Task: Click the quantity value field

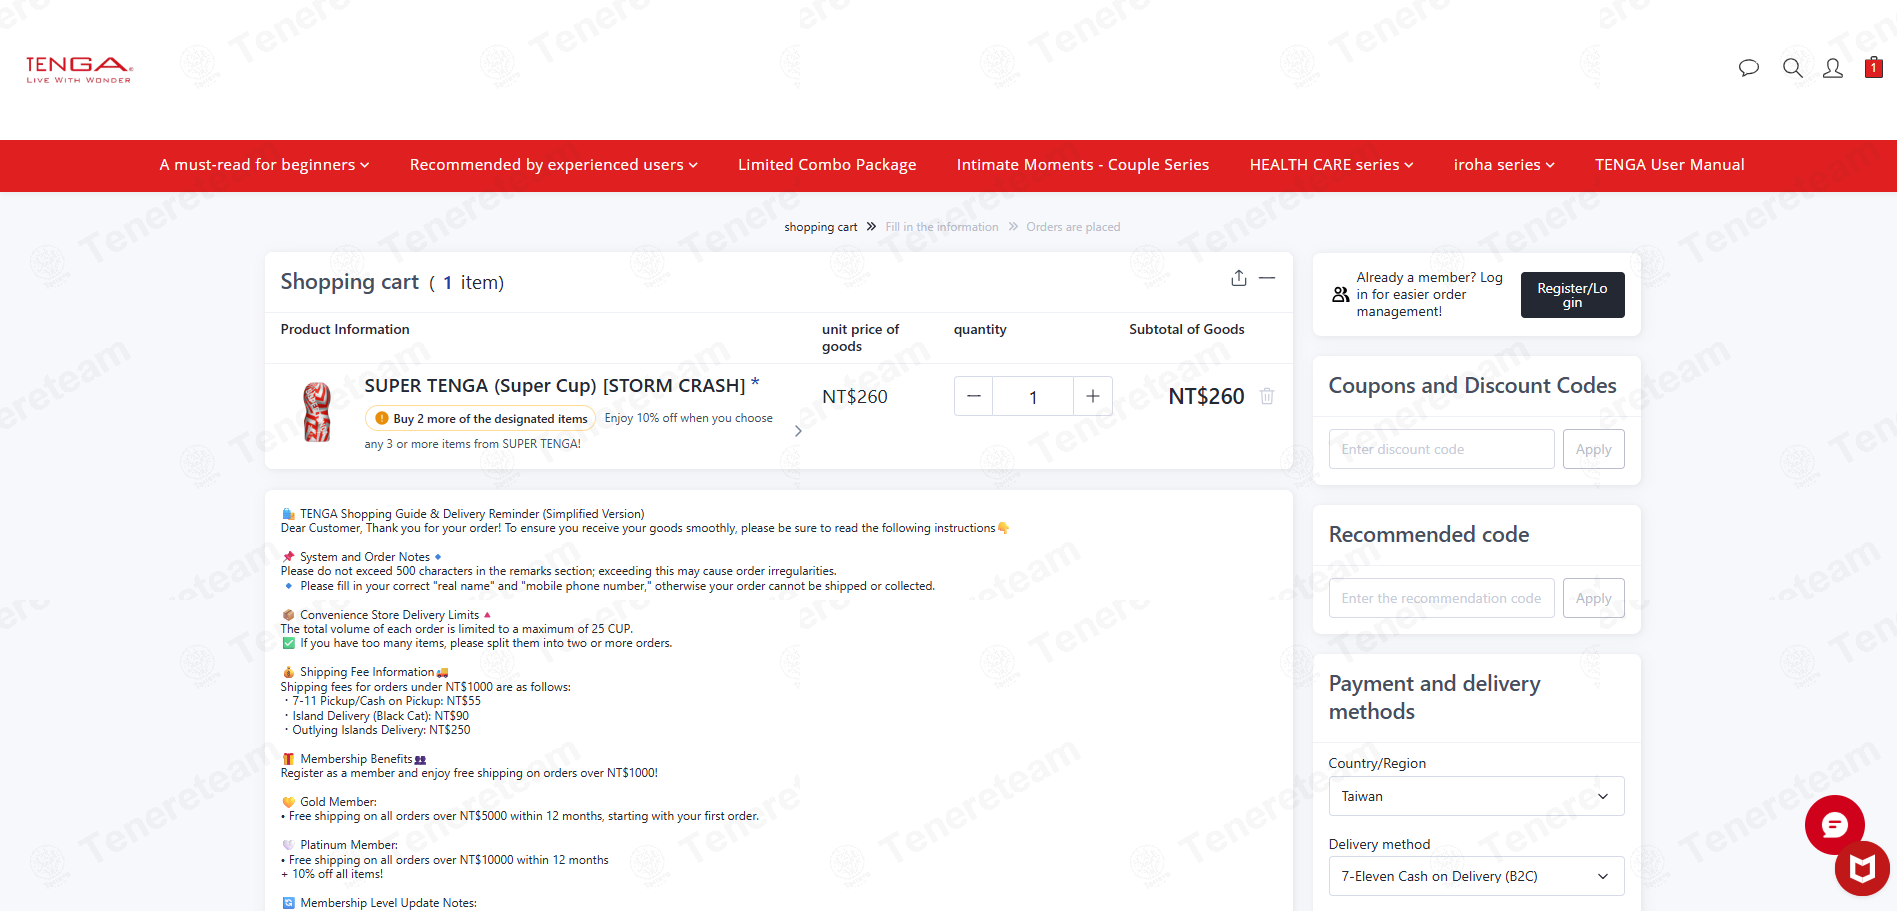Action: (1033, 397)
